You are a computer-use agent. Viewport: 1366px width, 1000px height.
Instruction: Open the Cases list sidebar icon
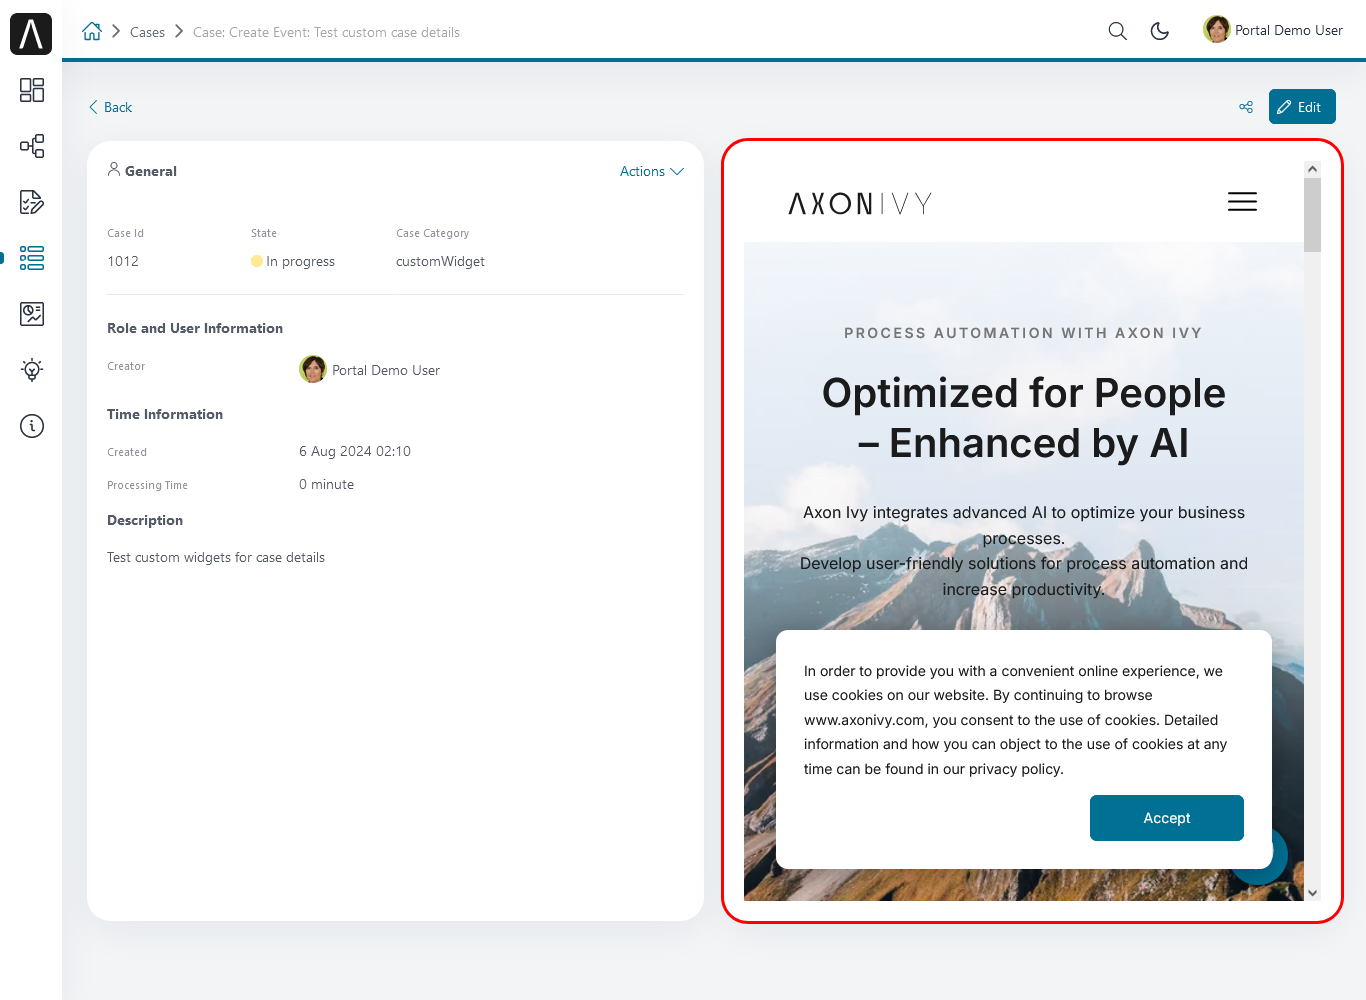32,258
